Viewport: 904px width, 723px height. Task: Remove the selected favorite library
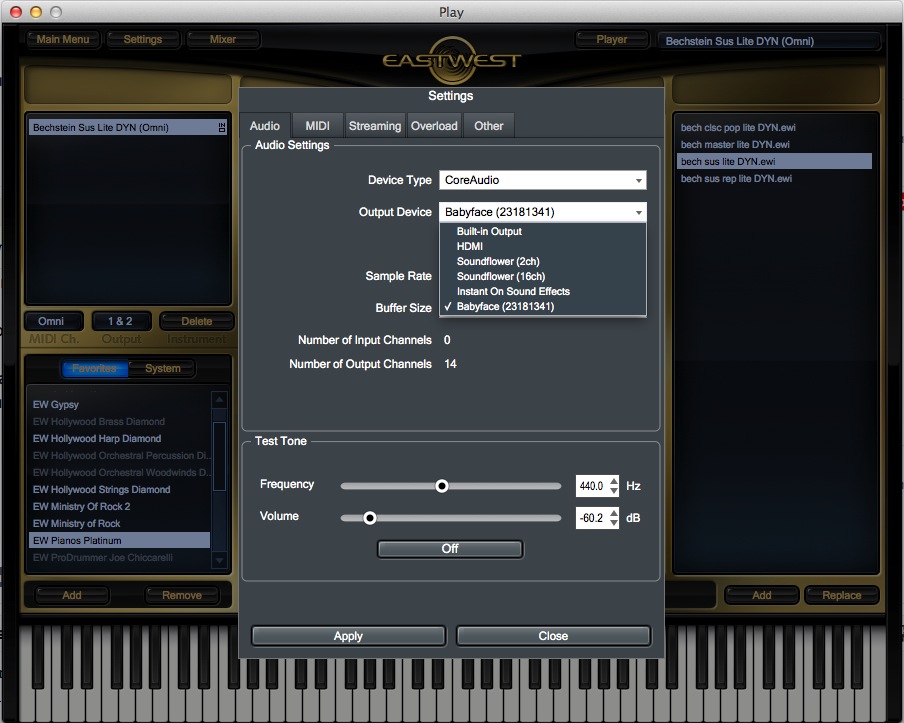click(182, 595)
